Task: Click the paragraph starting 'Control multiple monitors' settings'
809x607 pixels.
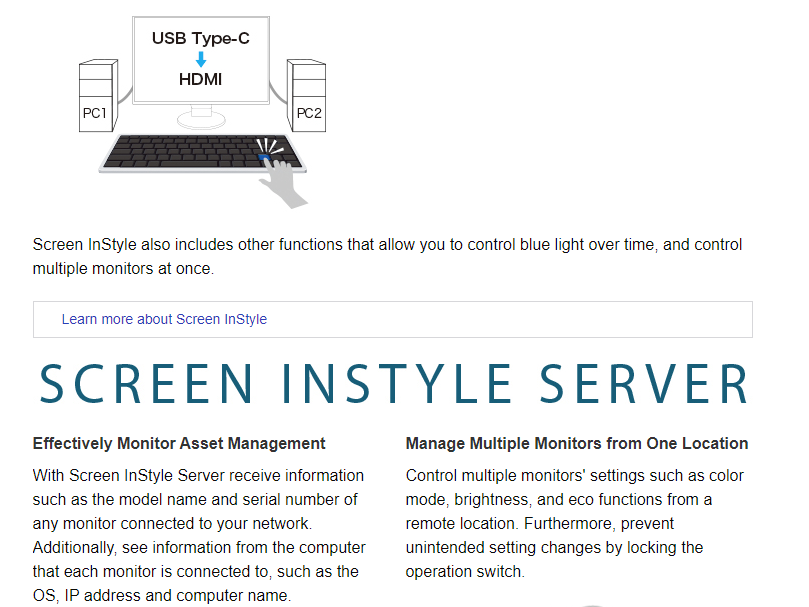Action: [575, 523]
